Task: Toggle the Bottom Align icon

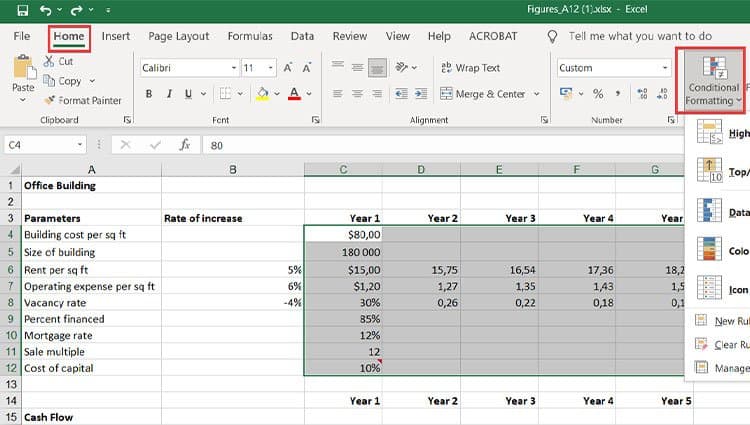Action: point(377,68)
